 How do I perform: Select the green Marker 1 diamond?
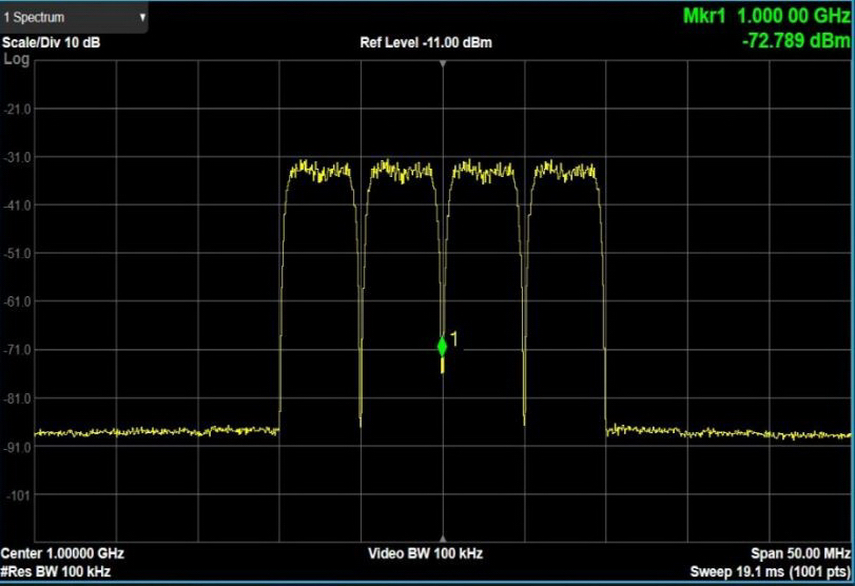point(442,346)
